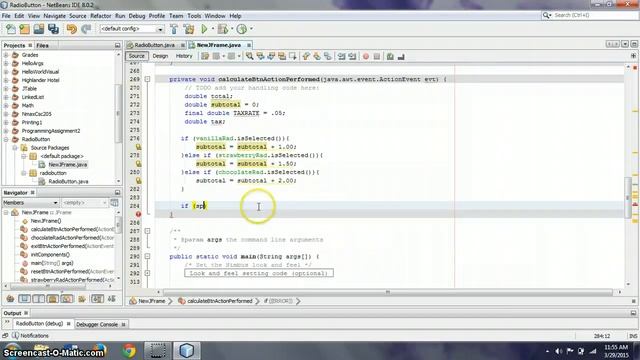Click the editor horizontal scrollbar
640x360 pixels.
pos(387,292)
